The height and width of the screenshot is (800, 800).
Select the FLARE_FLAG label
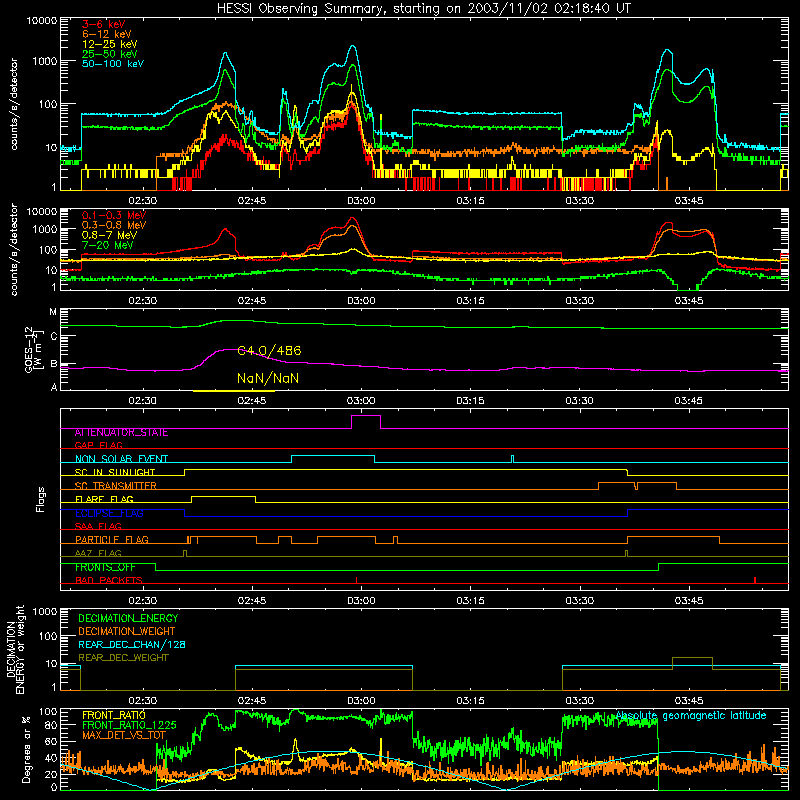104,499
